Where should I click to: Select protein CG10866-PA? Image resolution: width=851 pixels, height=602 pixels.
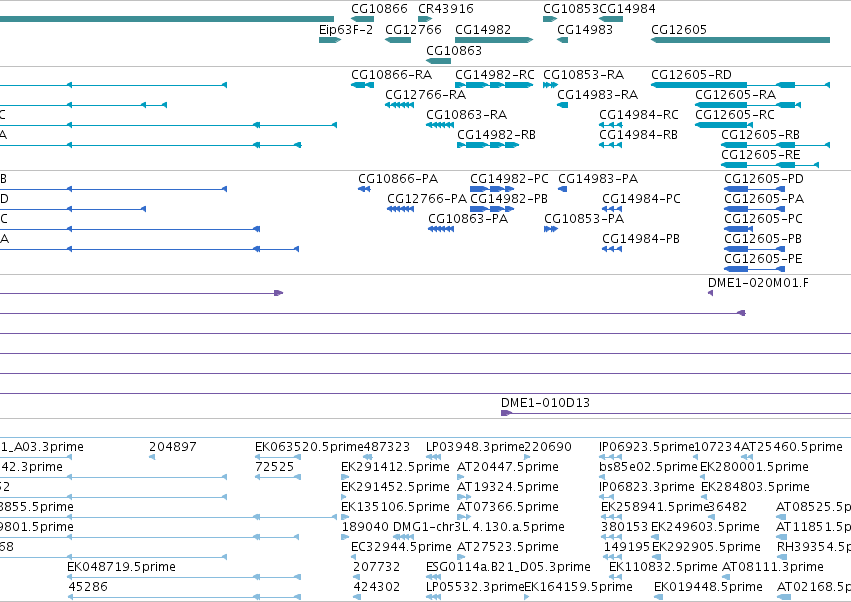pyautogui.click(x=398, y=179)
